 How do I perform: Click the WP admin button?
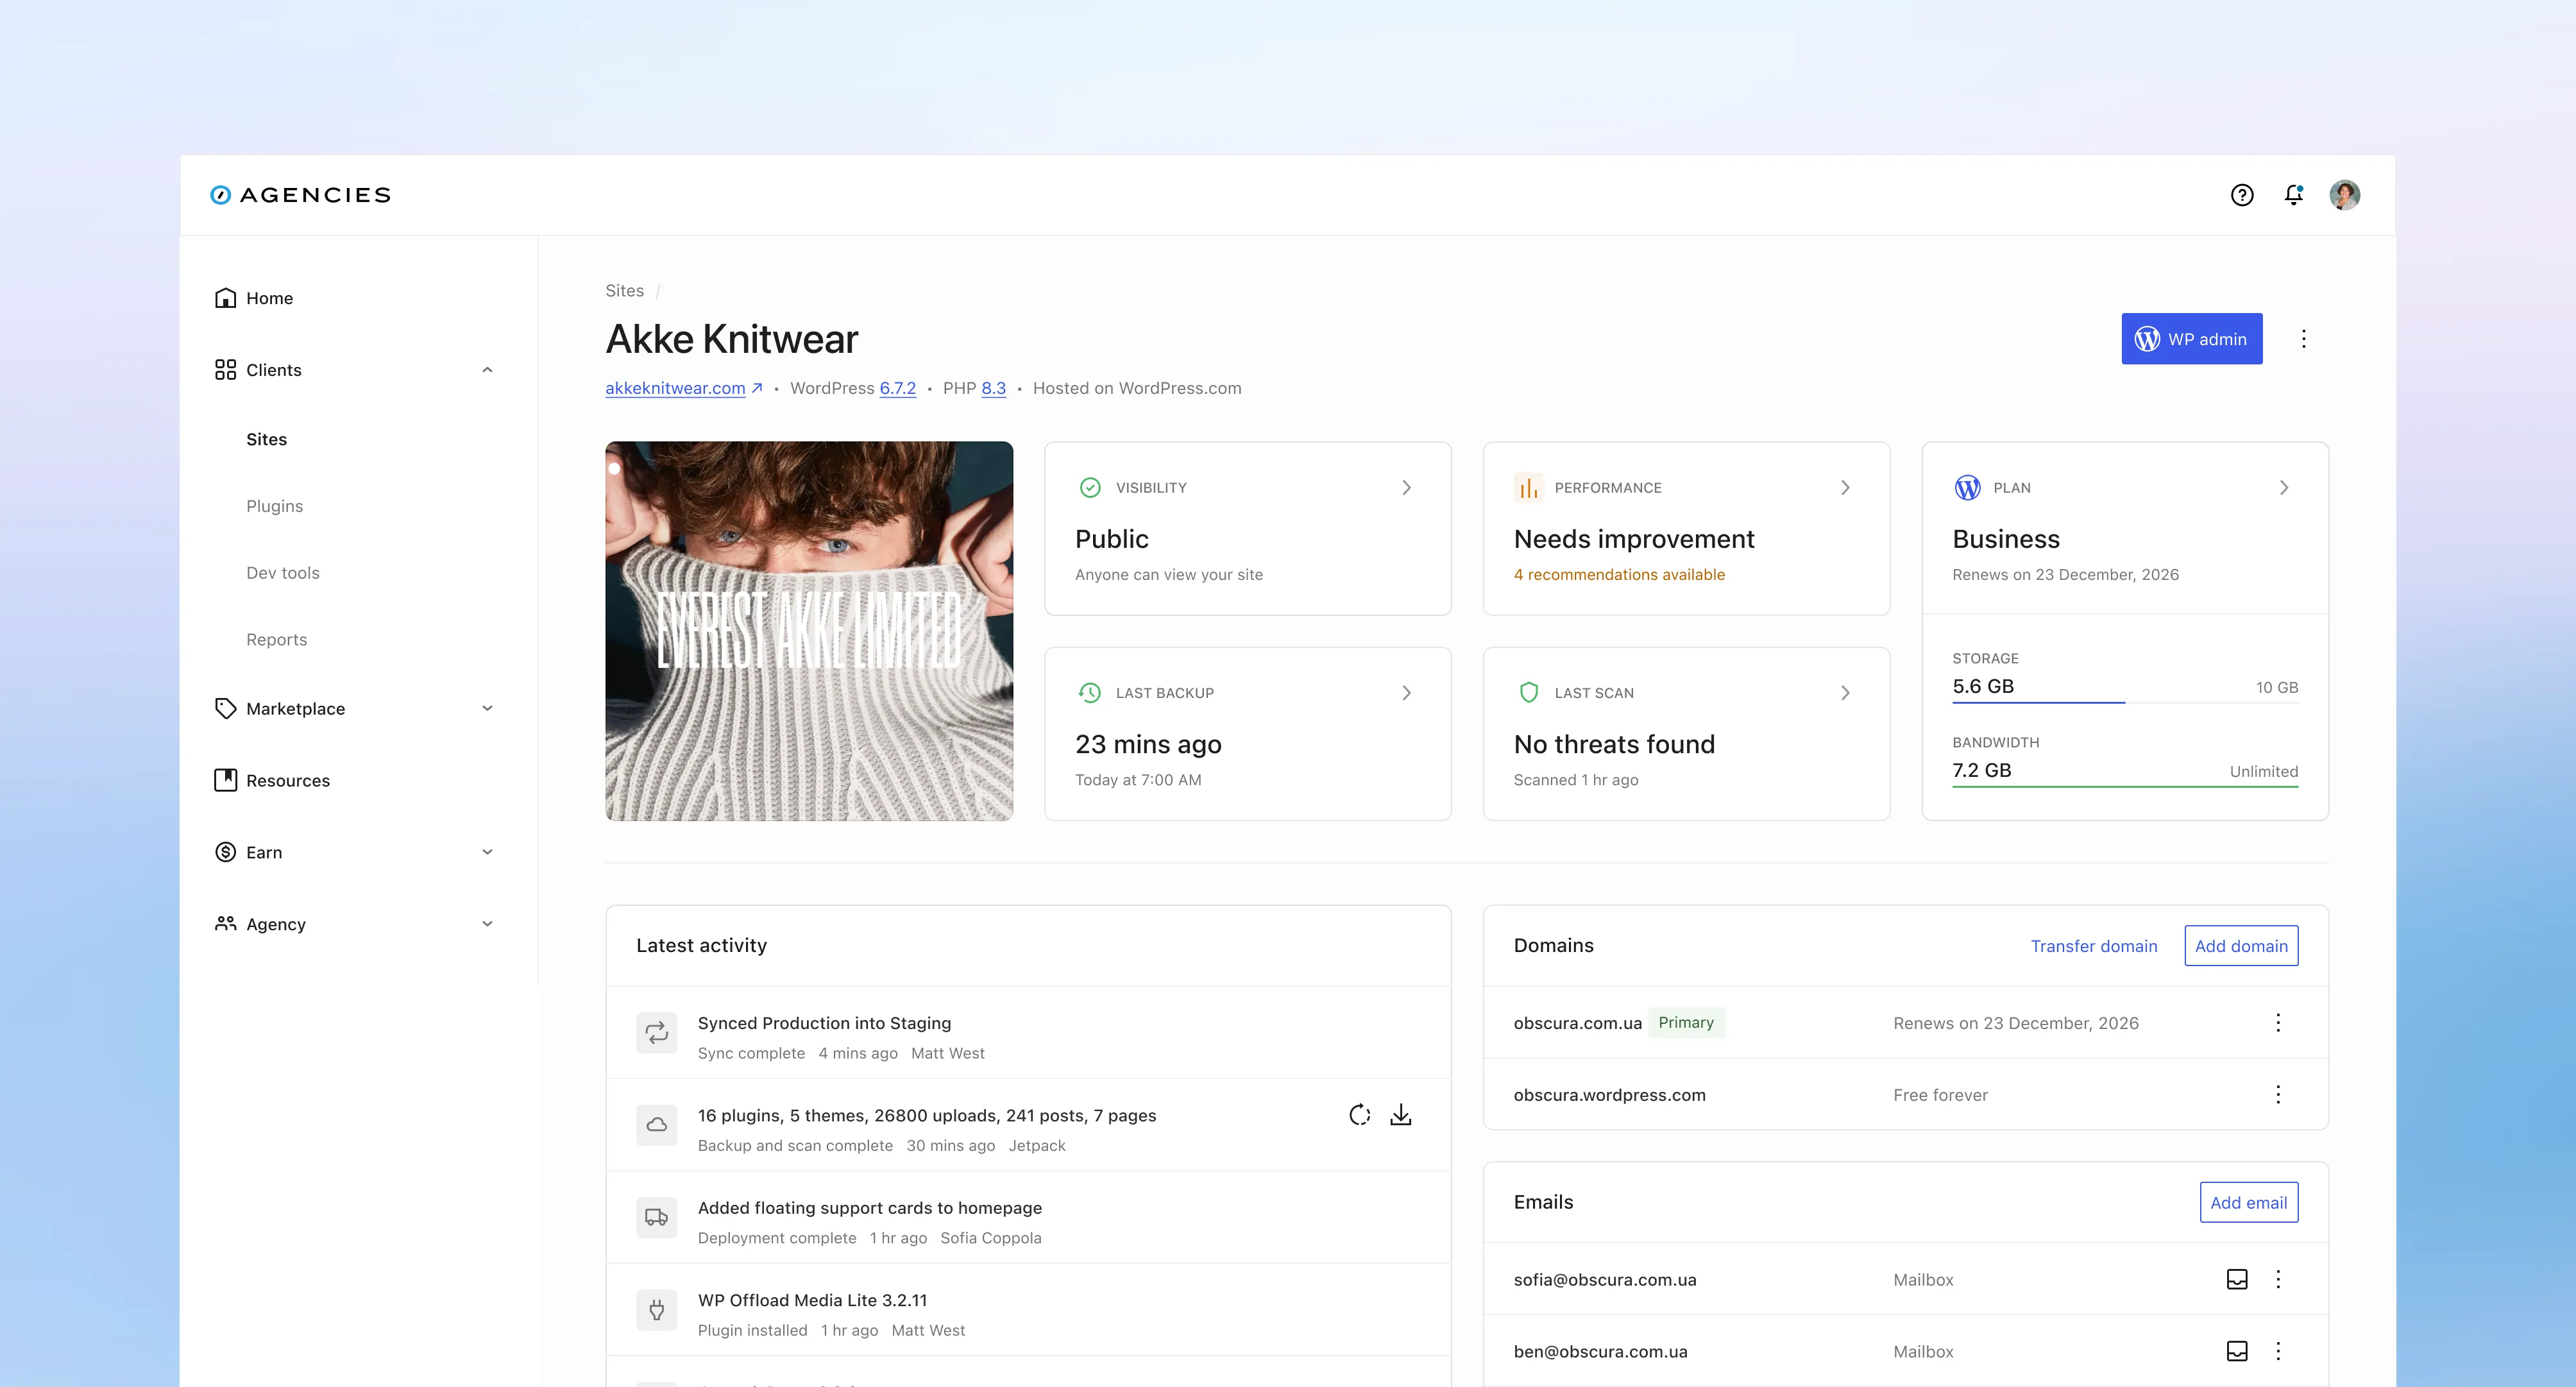coord(2191,339)
